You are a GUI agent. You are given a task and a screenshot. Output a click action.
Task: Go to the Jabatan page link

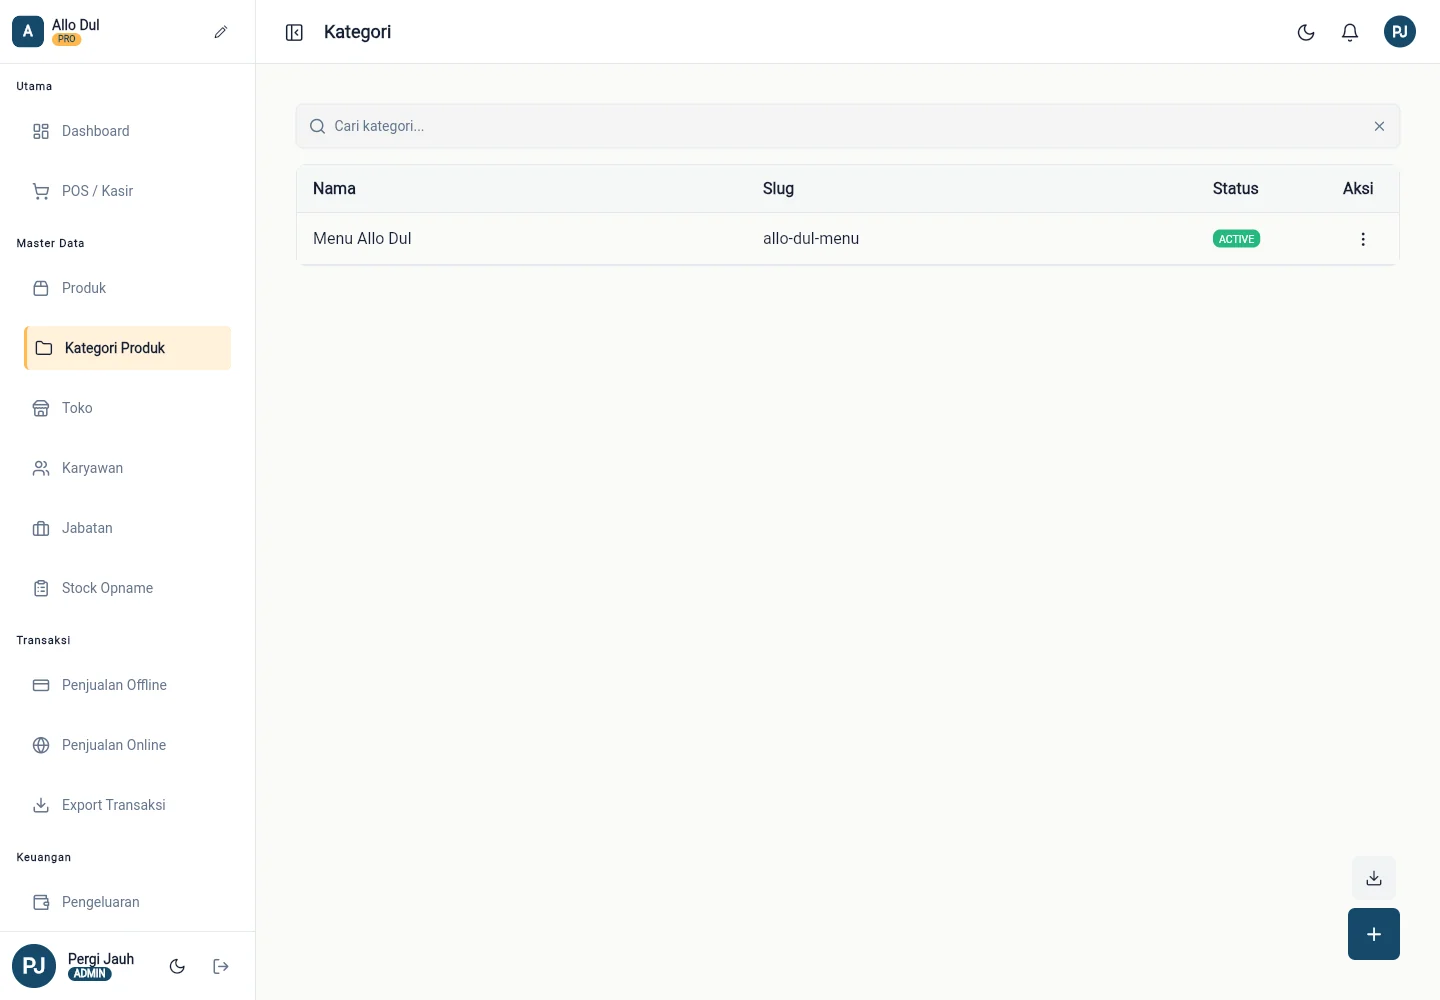[127, 528]
